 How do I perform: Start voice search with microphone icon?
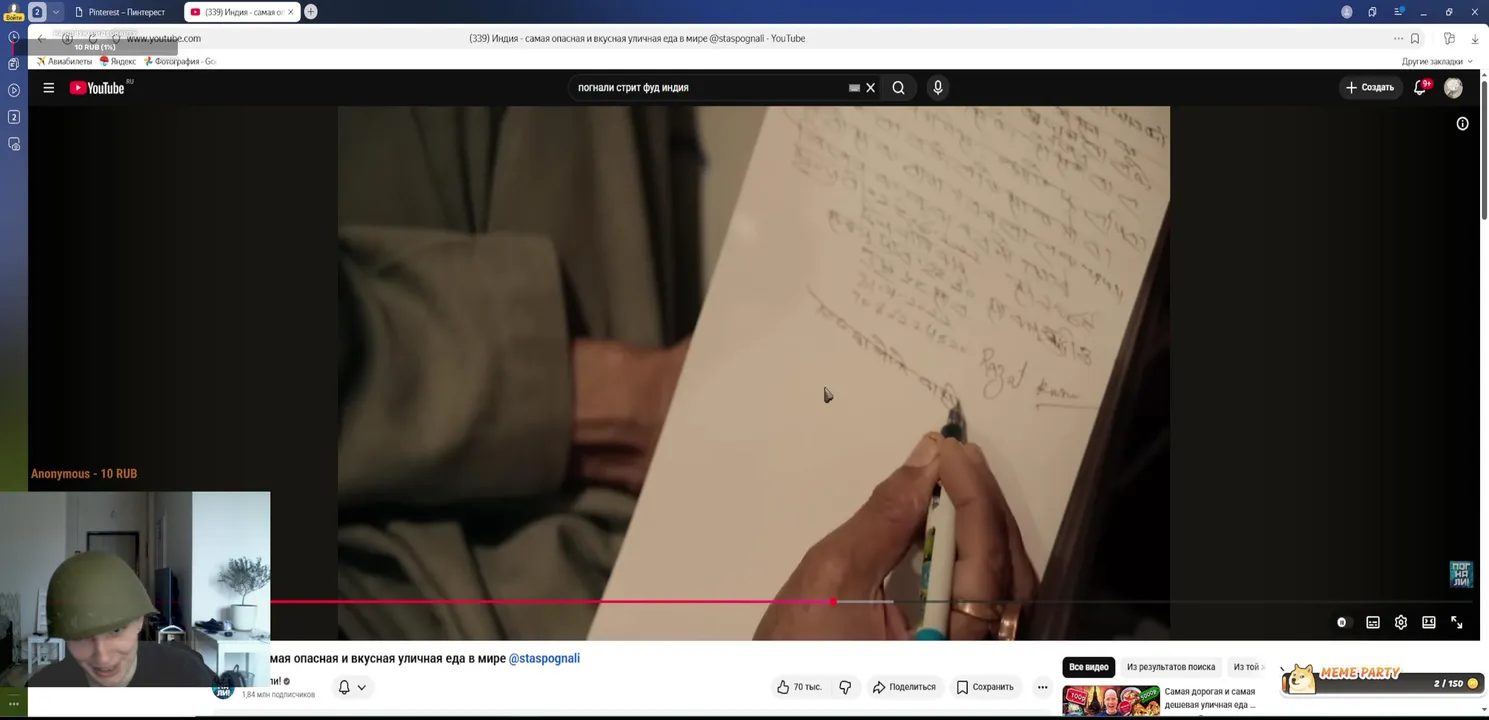(937, 88)
